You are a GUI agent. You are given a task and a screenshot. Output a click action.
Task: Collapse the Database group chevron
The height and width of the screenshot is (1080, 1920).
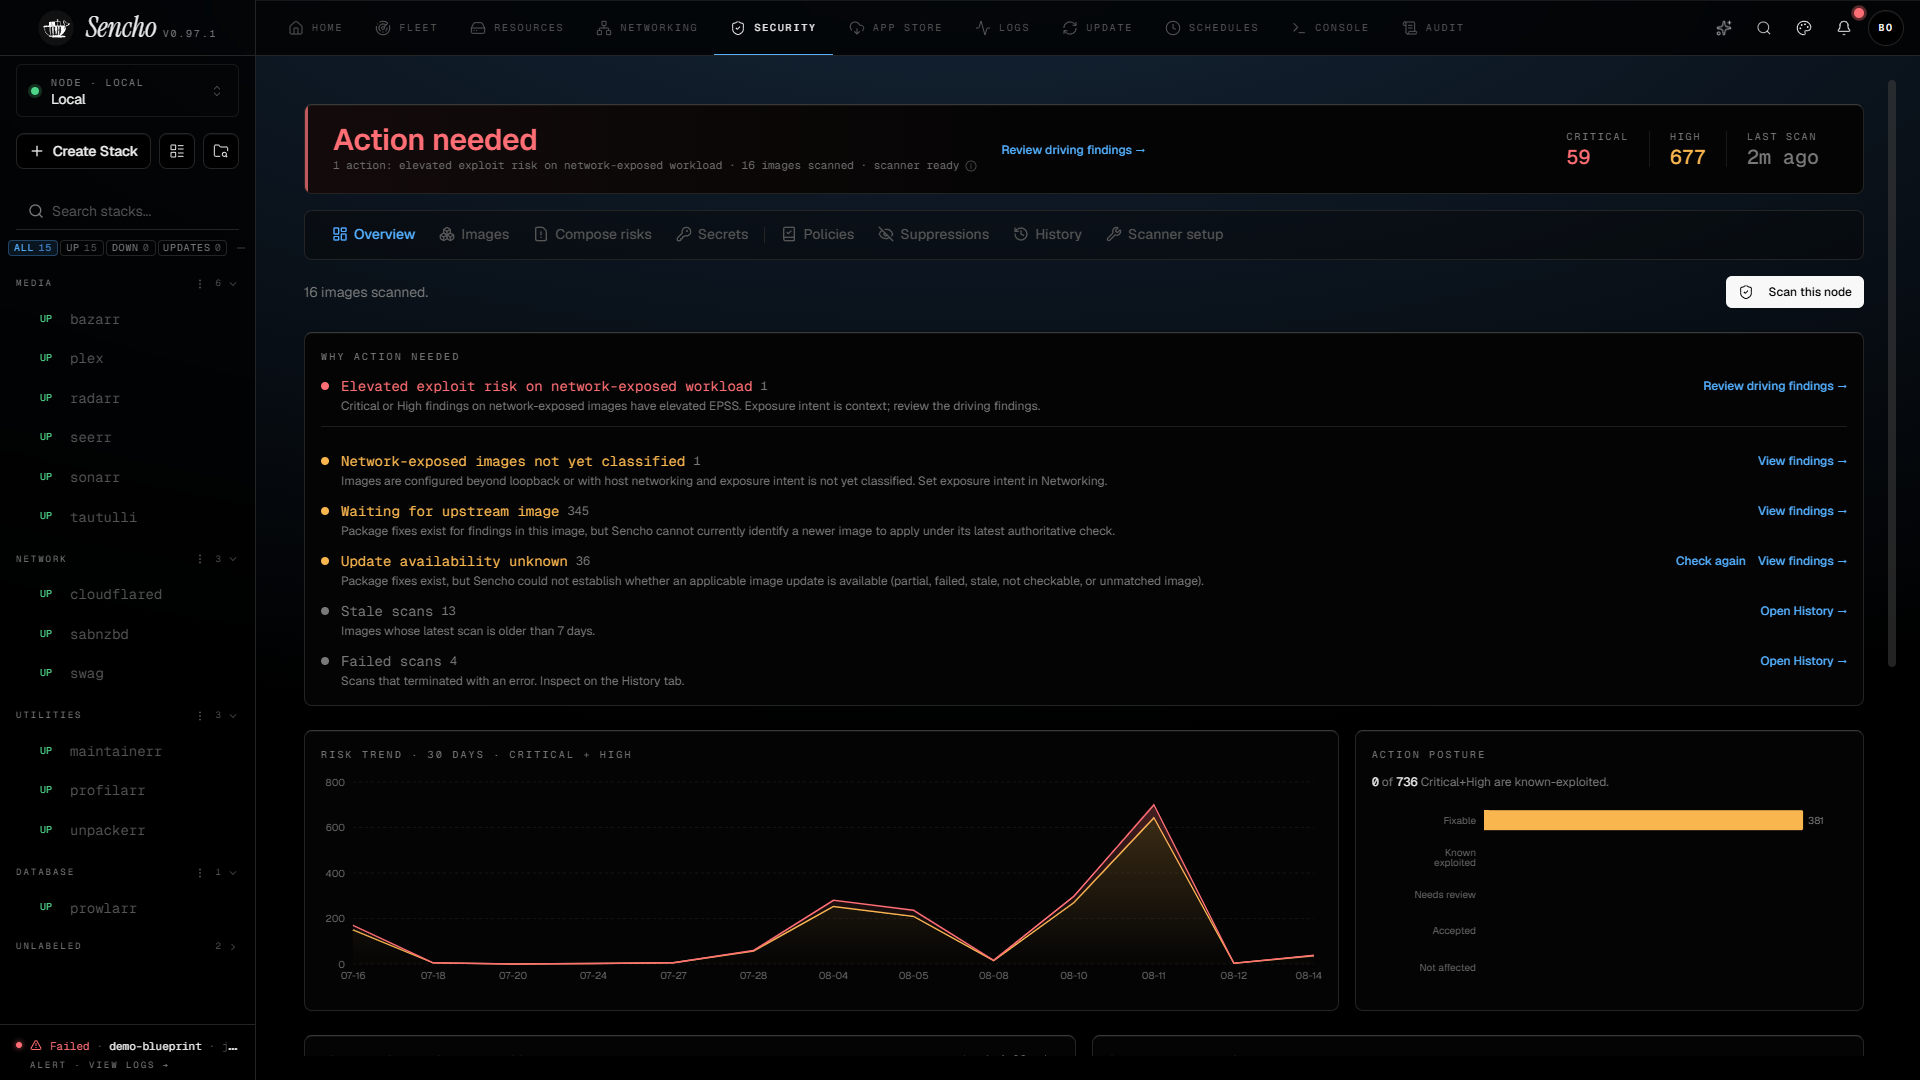[x=233, y=872]
